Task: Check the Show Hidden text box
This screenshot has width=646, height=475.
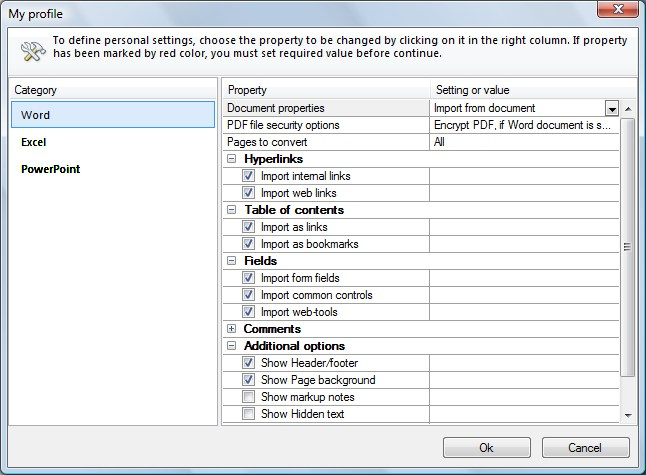Action: (249, 414)
